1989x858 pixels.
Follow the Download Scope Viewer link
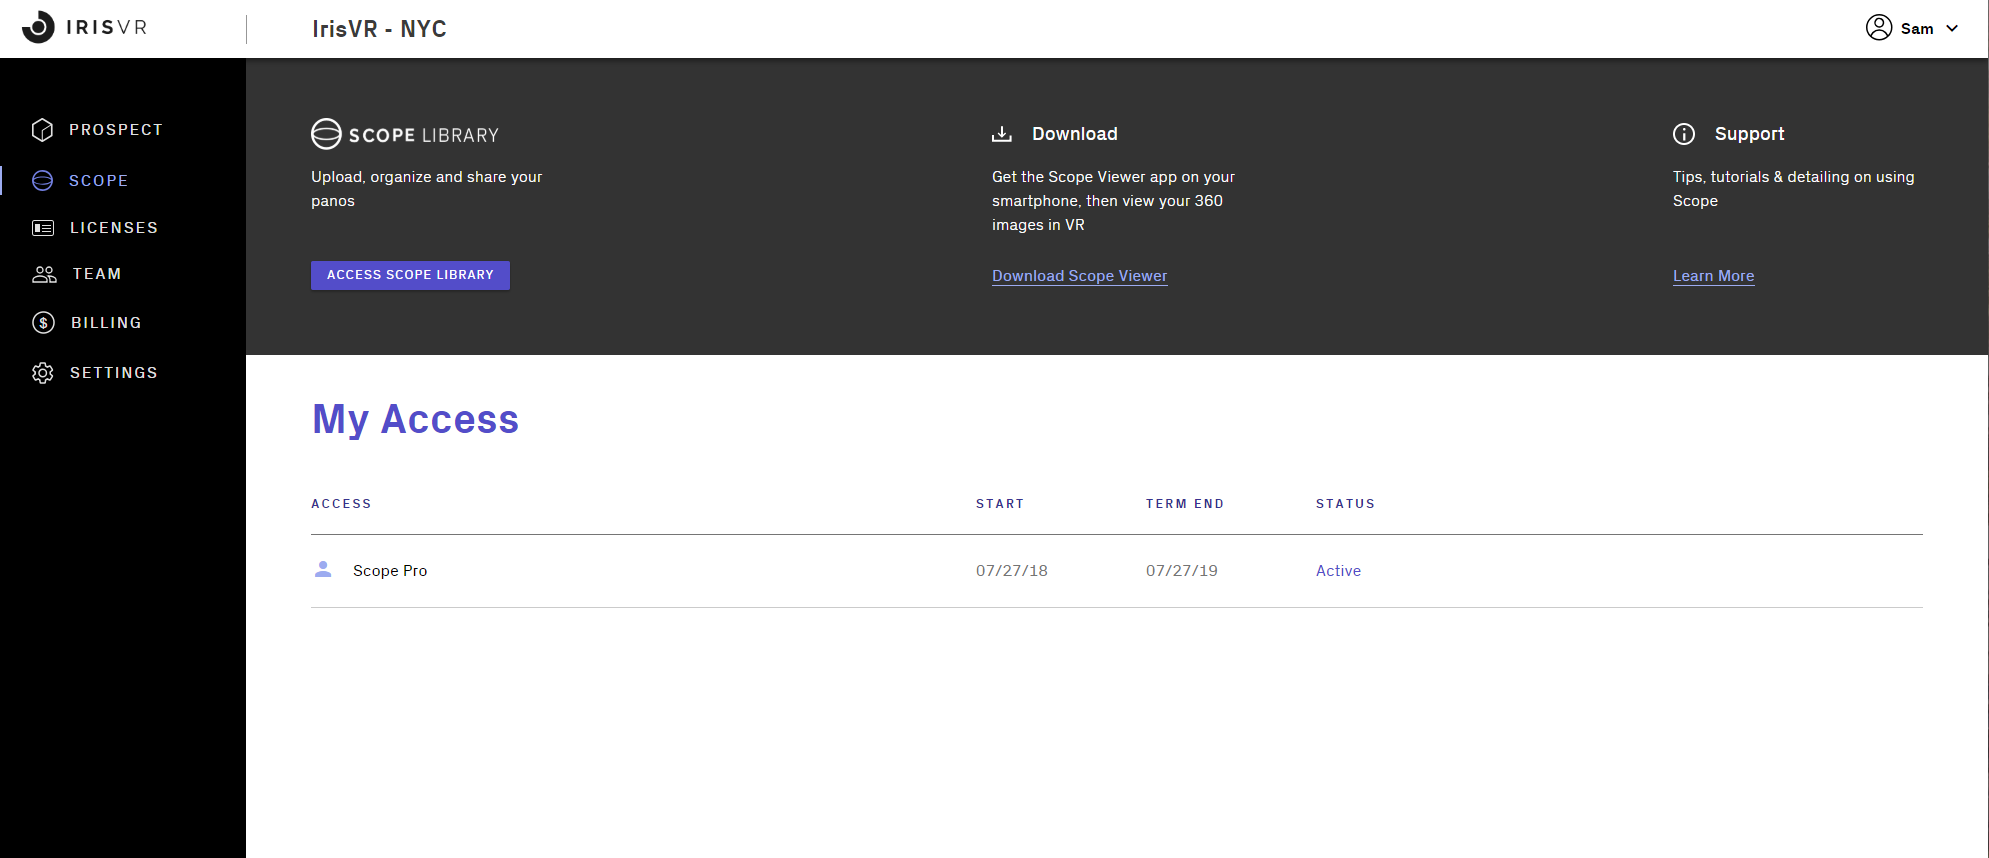tap(1079, 276)
